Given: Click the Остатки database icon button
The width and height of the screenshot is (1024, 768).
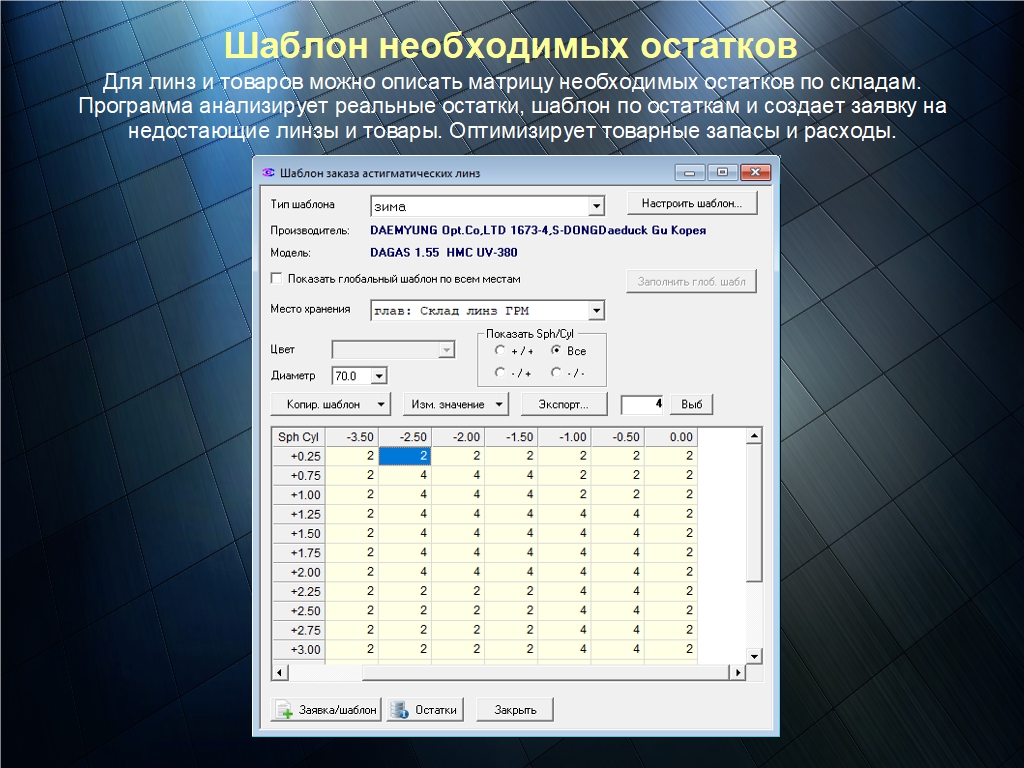Looking at the screenshot, I should pos(400,710).
